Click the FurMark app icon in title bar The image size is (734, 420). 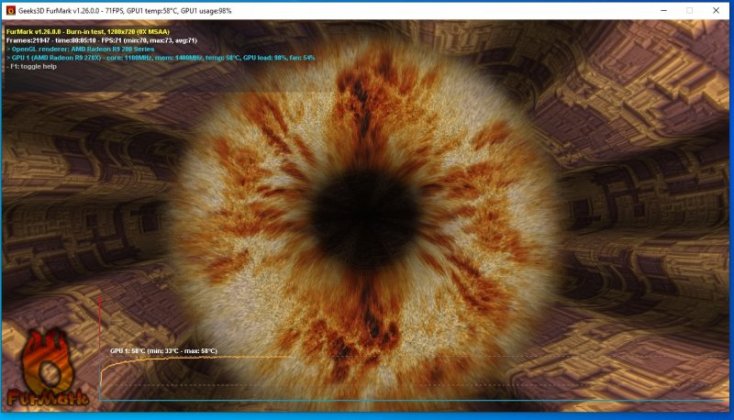[10, 10]
